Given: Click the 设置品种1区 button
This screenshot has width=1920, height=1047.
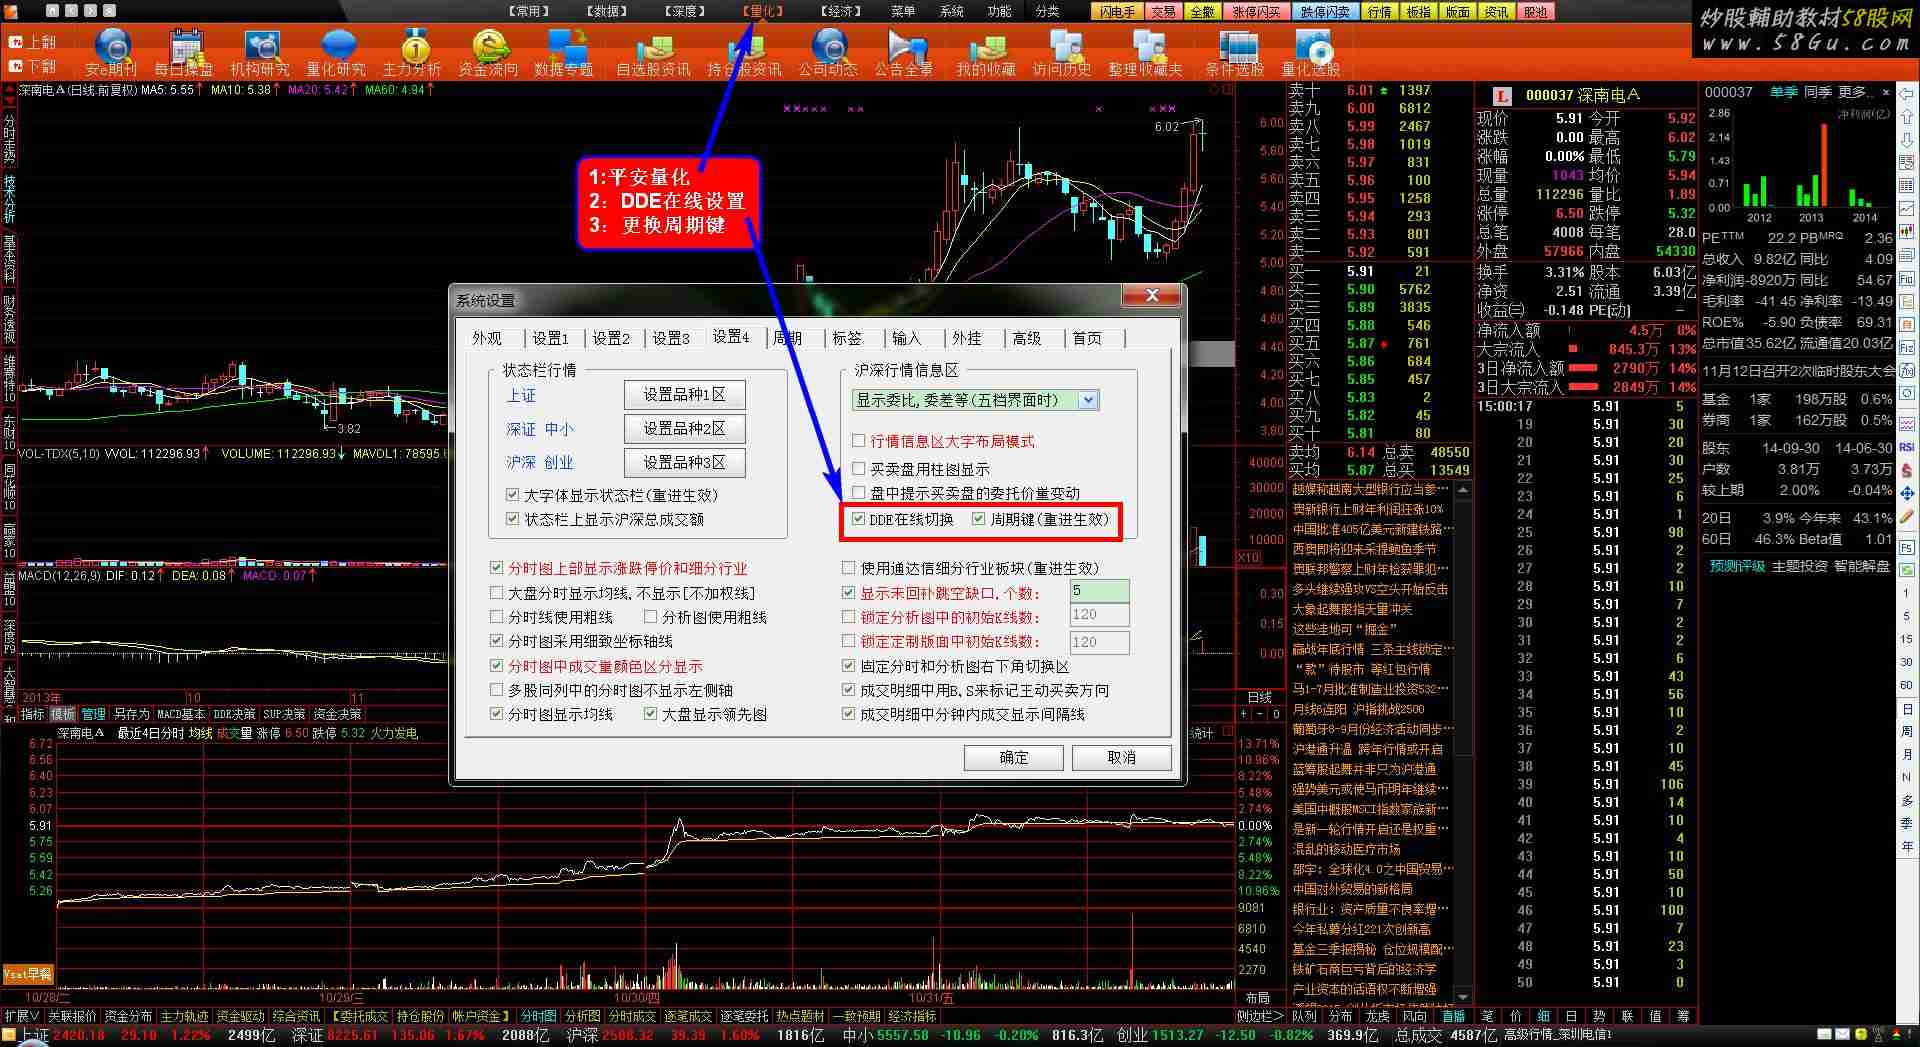Looking at the screenshot, I should [684, 395].
